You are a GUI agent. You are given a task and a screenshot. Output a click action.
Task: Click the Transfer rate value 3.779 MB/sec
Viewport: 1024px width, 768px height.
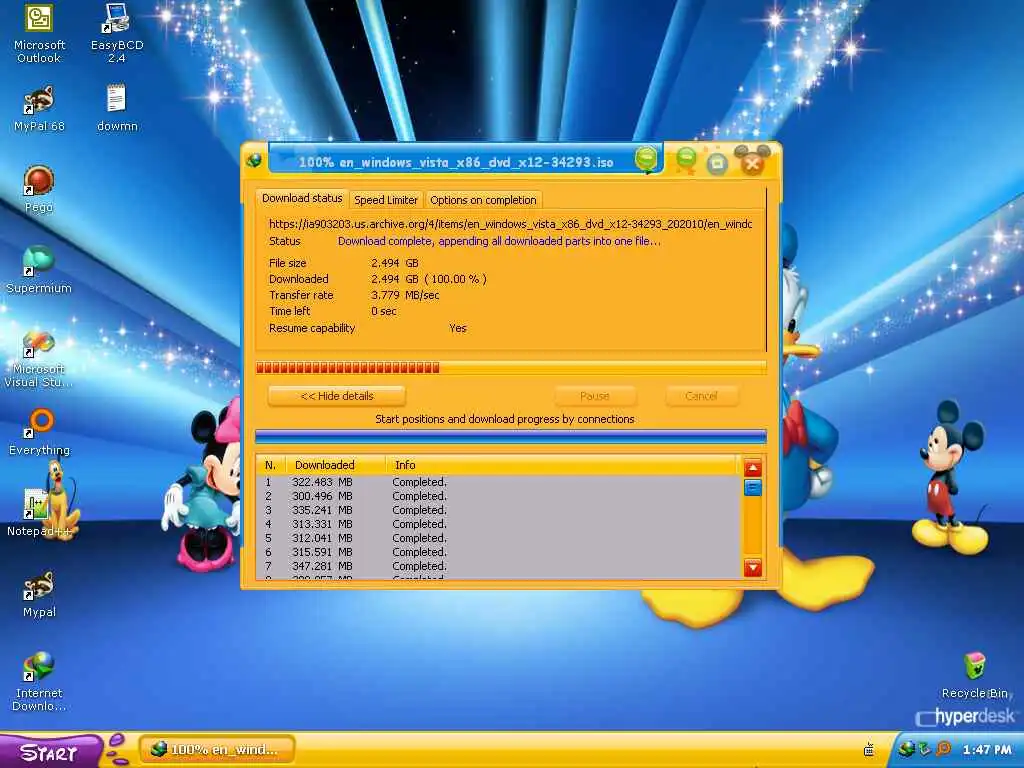(405, 295)
